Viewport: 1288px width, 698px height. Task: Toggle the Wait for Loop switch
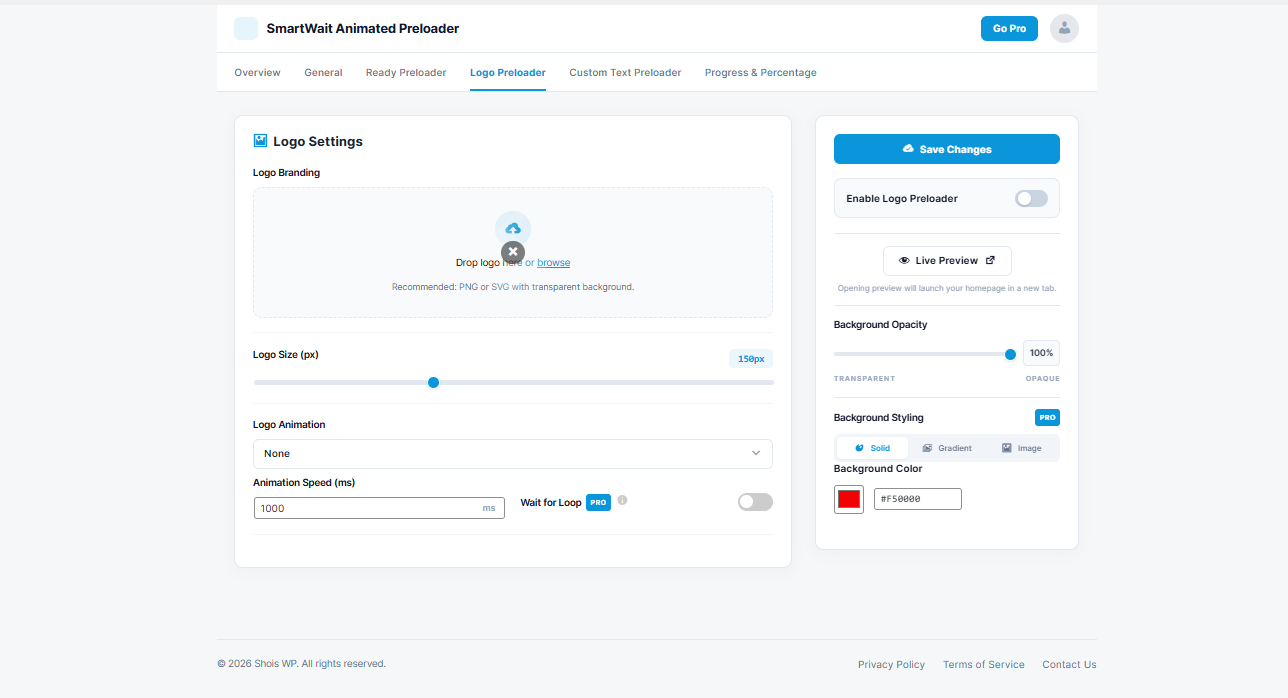click(x=755, y=502)
